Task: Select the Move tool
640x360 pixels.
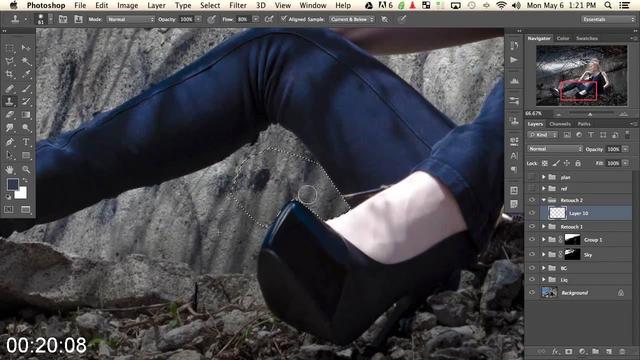Action: (x=26, y=48)
